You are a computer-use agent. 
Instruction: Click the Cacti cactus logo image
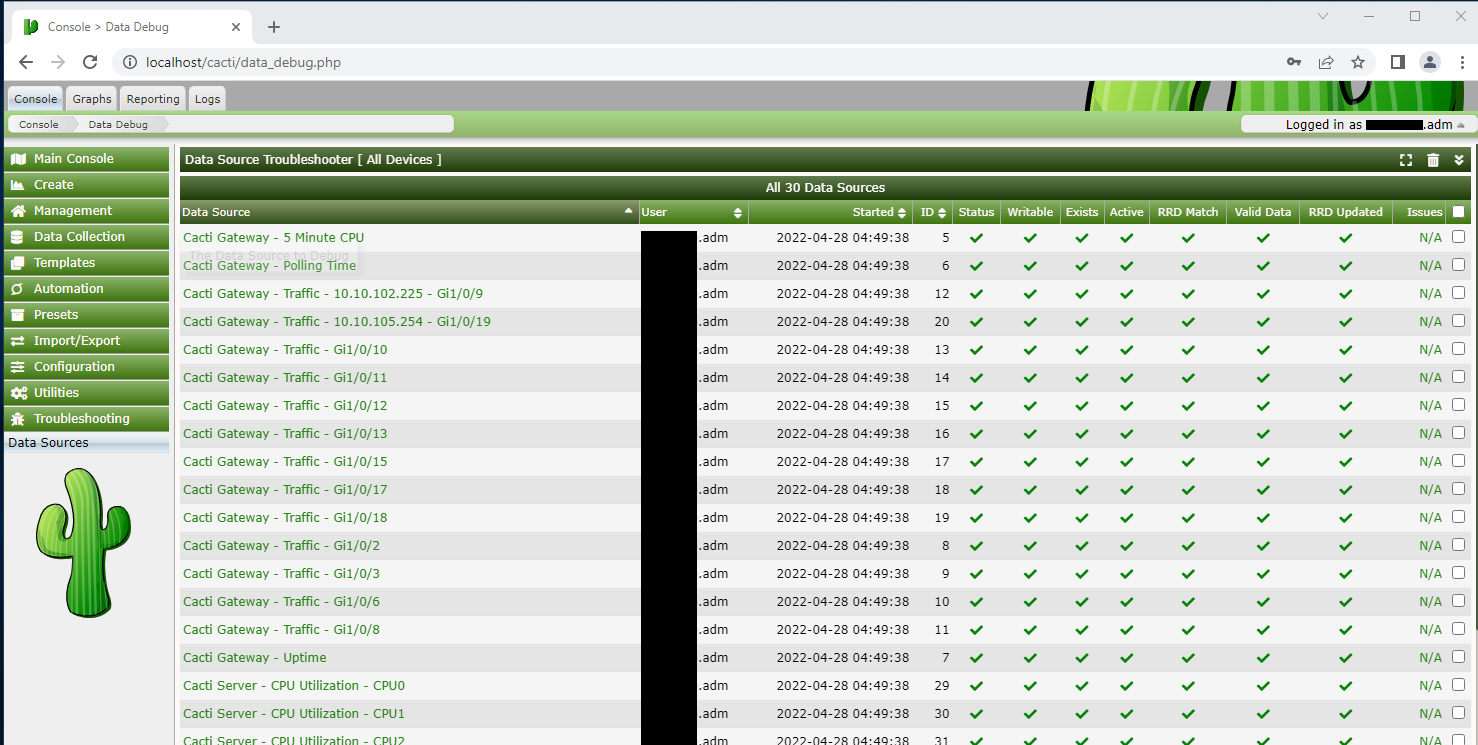coord(84,543)
